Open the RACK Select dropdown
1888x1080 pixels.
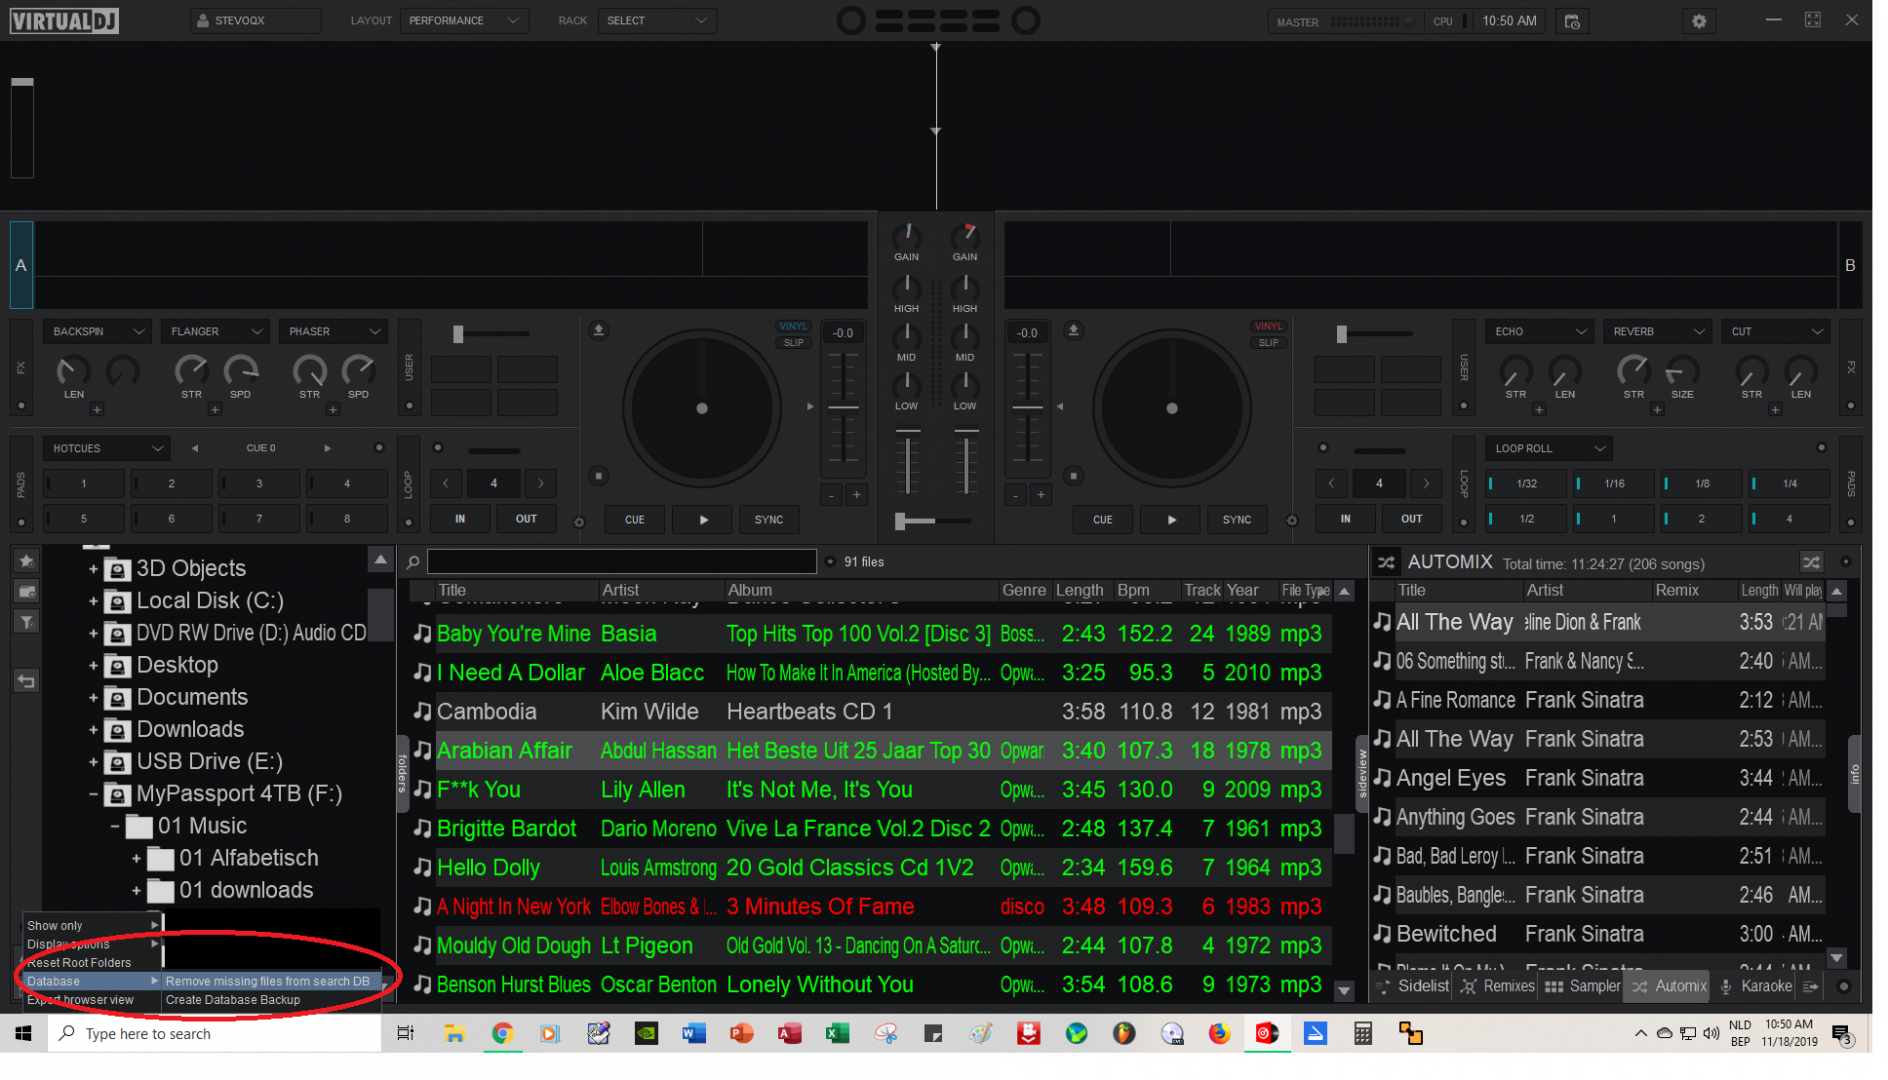point(657,21)
